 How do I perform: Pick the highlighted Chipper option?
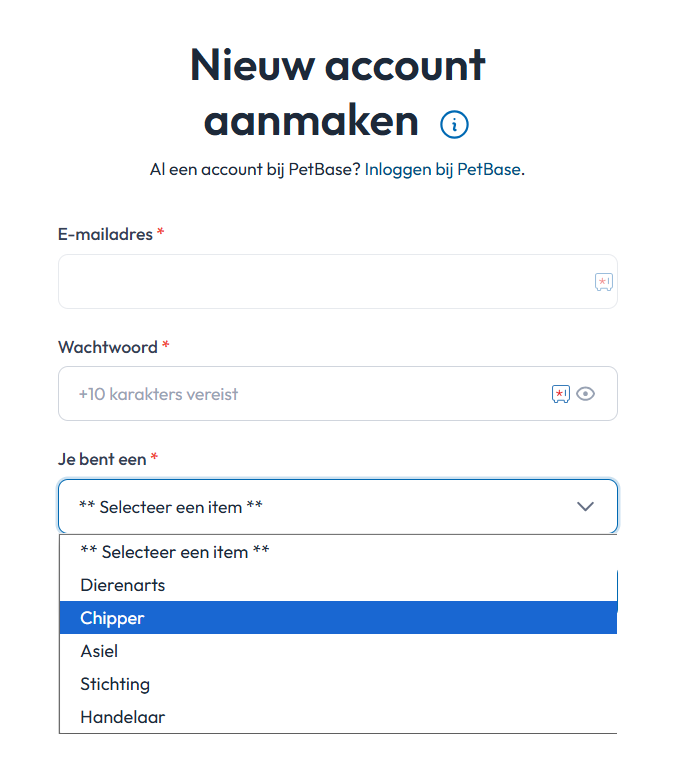(x=113, y=618)
